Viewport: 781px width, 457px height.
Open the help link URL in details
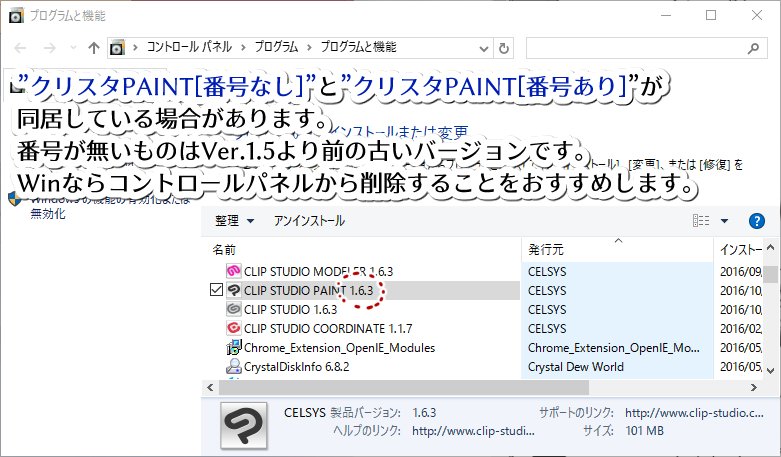tap(473, 431)
